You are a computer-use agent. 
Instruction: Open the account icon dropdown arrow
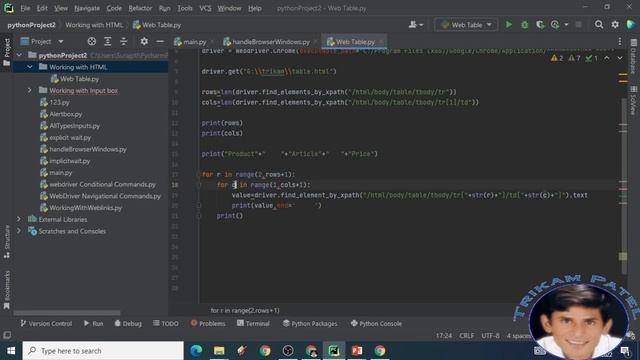pos(421,25)
